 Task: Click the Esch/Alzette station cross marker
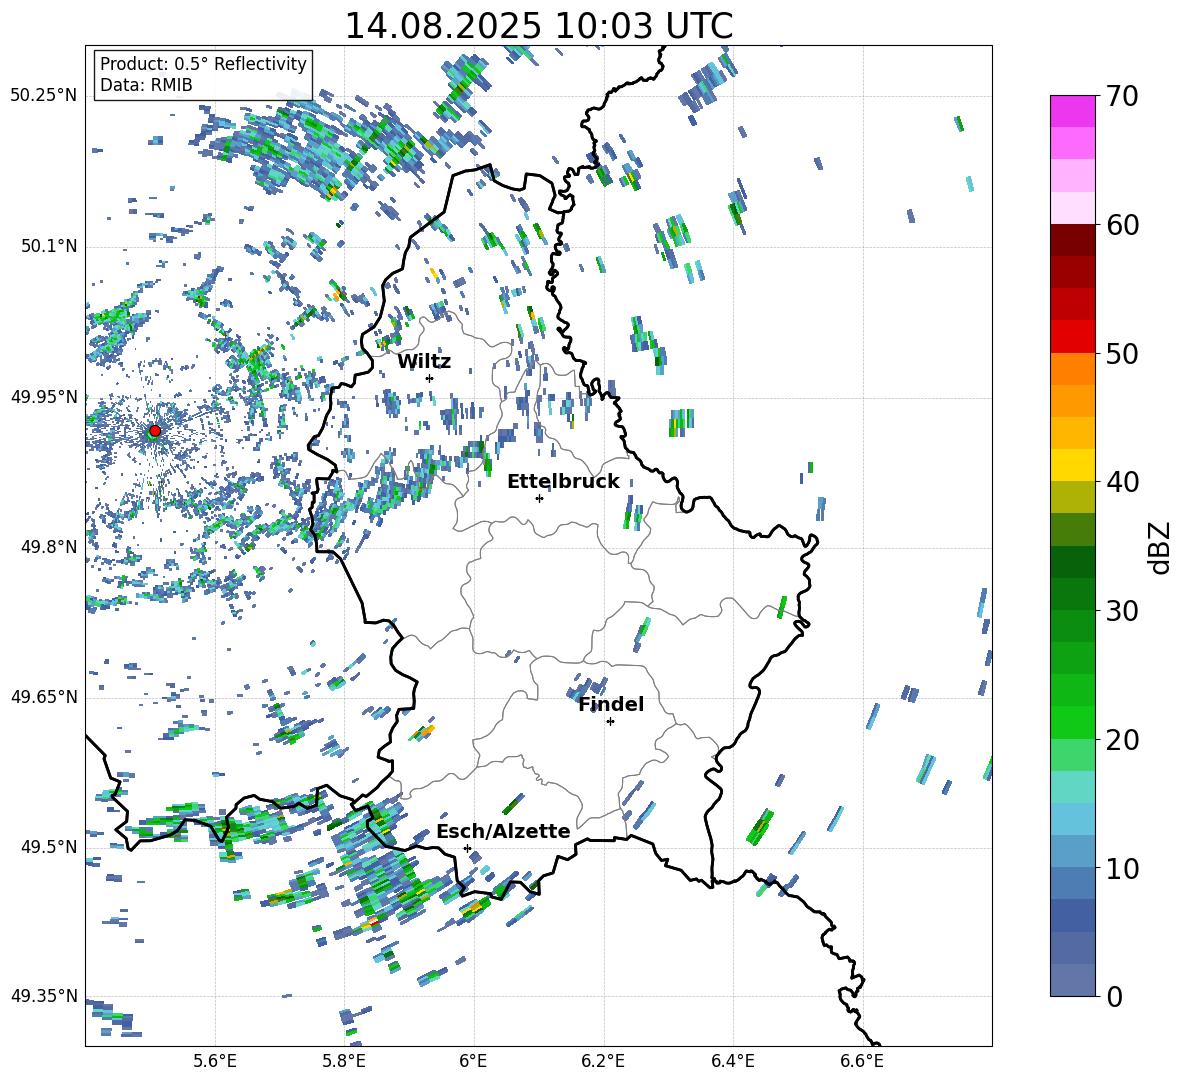[x=467, y=848]
